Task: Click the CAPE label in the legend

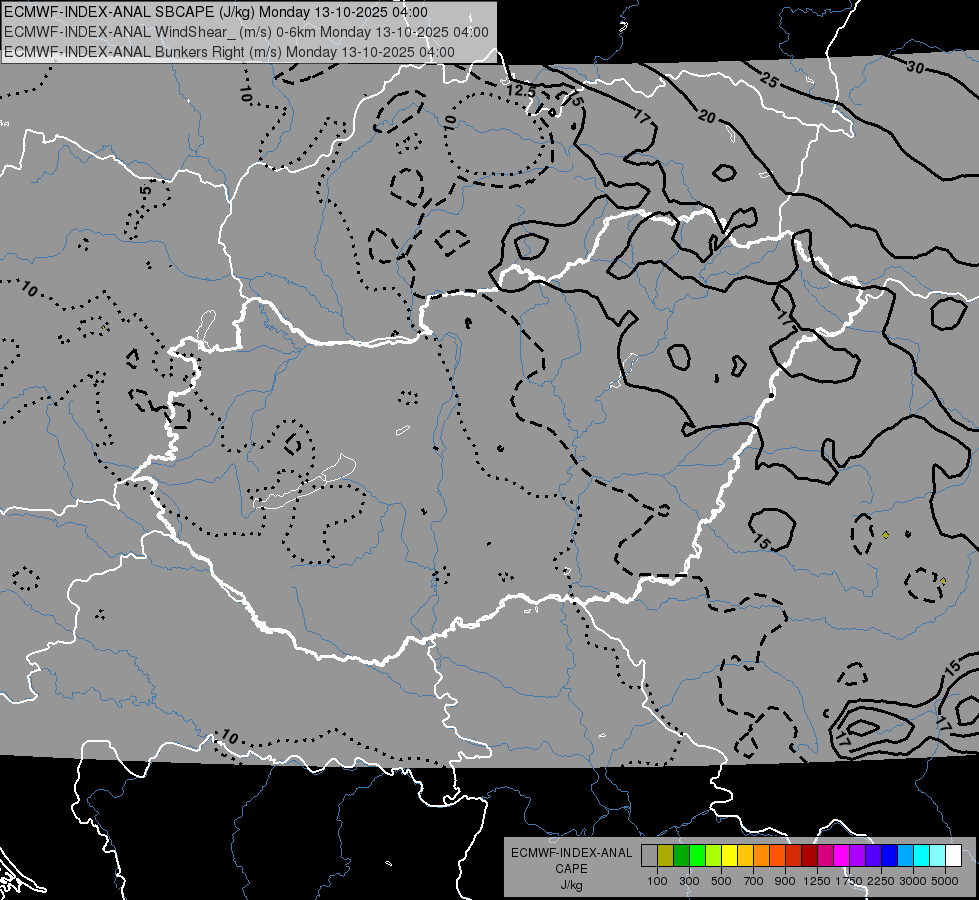Action: 571,868
